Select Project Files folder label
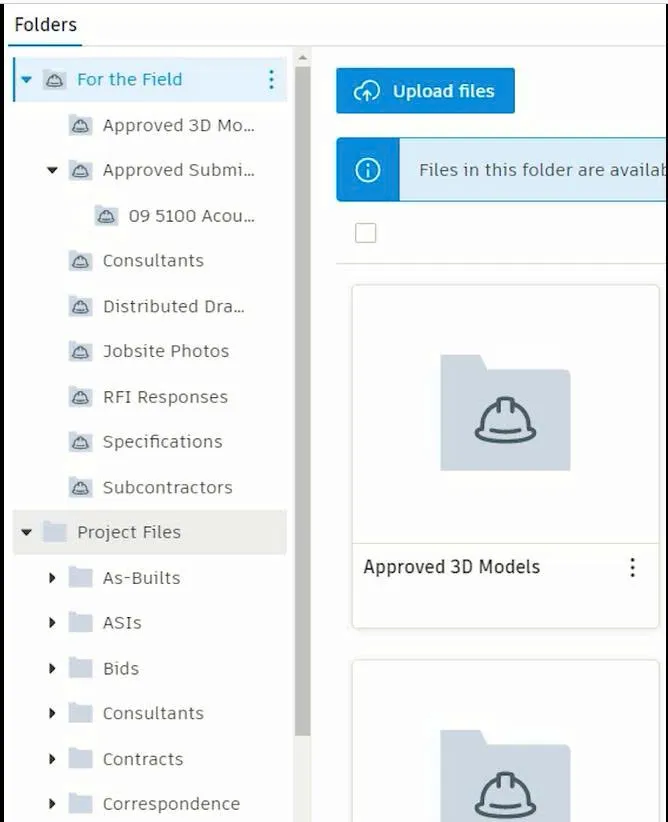668x822 pixels. tap(129, 532)
